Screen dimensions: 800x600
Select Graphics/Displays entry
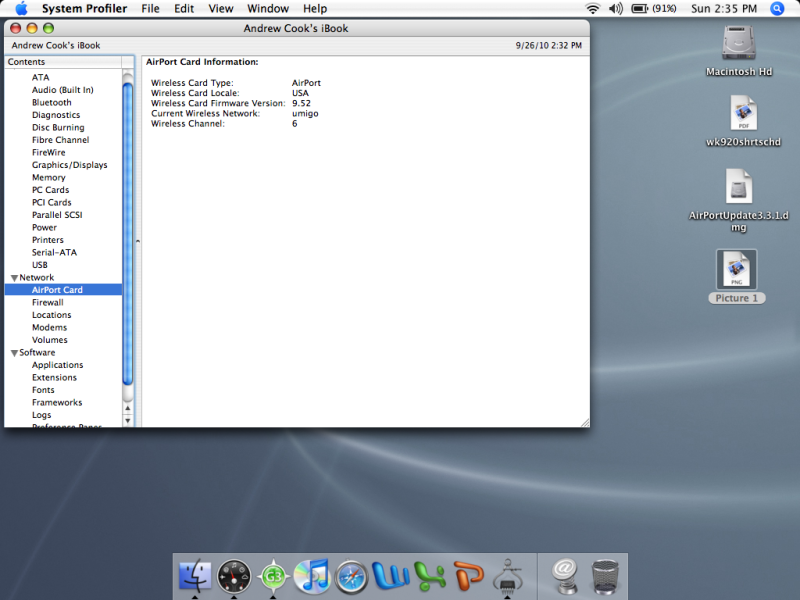click(x=70, y=165)
